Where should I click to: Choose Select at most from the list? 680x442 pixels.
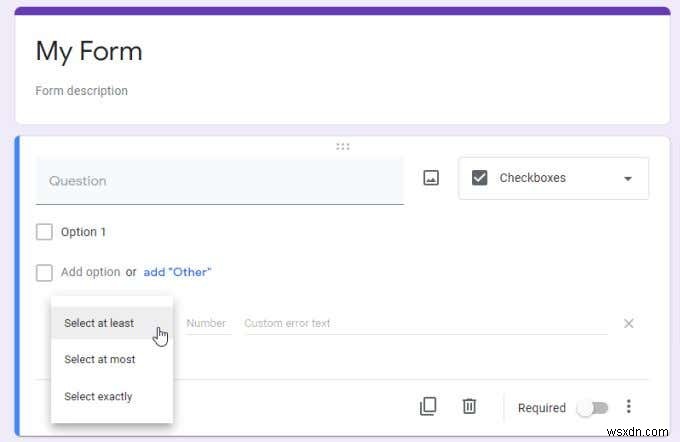coord(112,360)
